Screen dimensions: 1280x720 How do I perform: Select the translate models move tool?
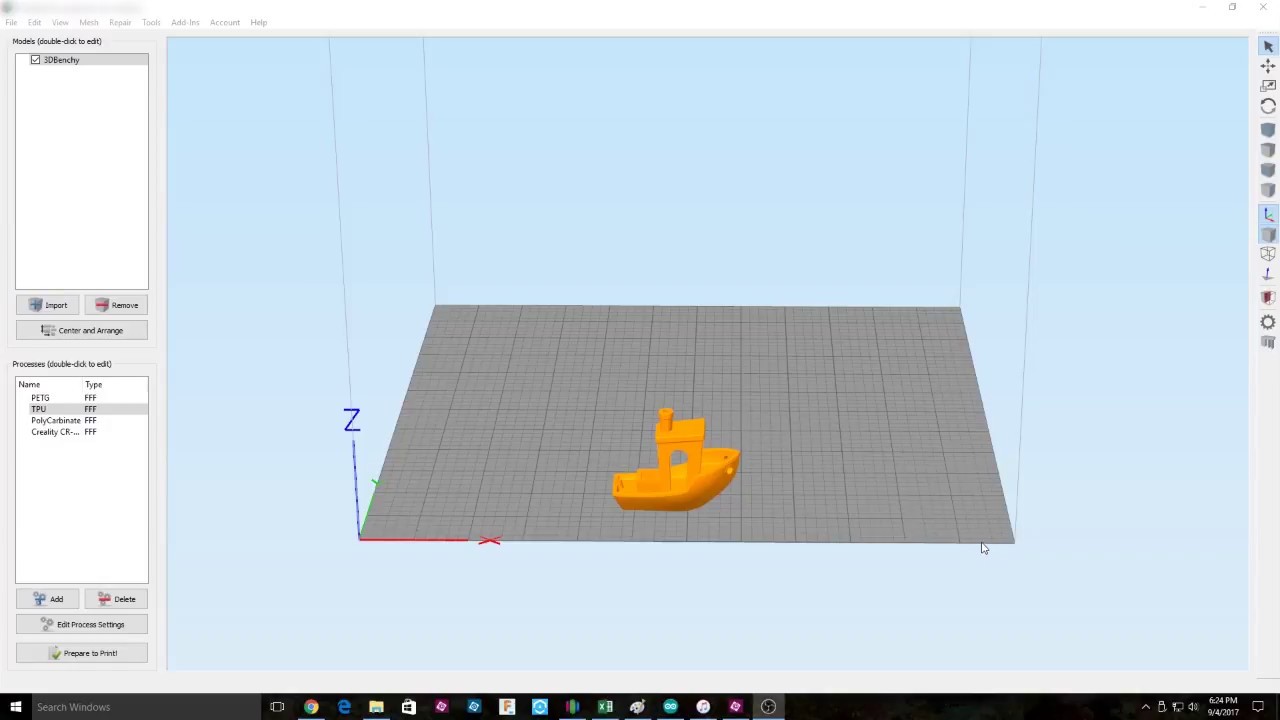[1268, 66]
